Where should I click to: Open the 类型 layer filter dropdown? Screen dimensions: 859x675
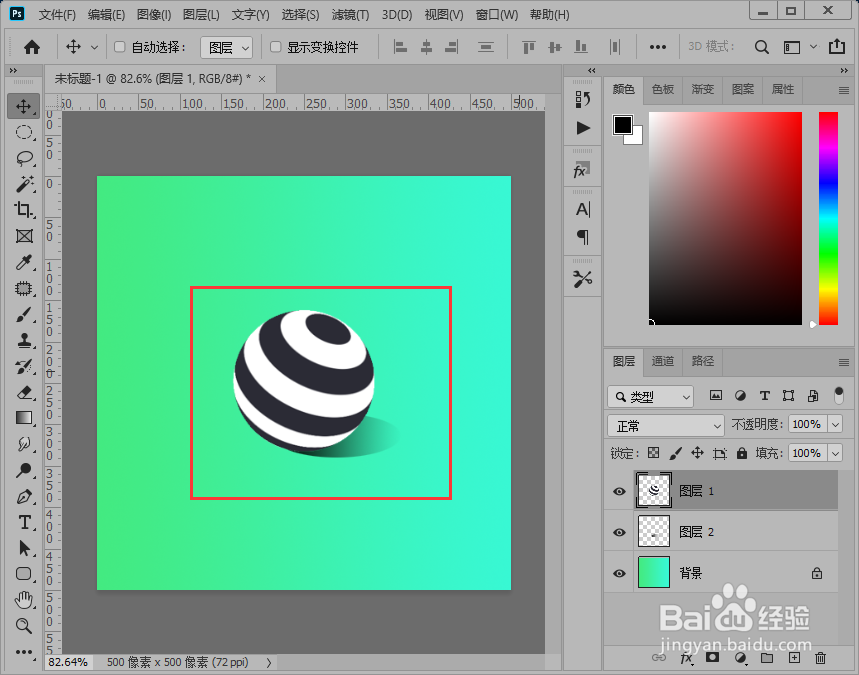[x=650, y=397]
